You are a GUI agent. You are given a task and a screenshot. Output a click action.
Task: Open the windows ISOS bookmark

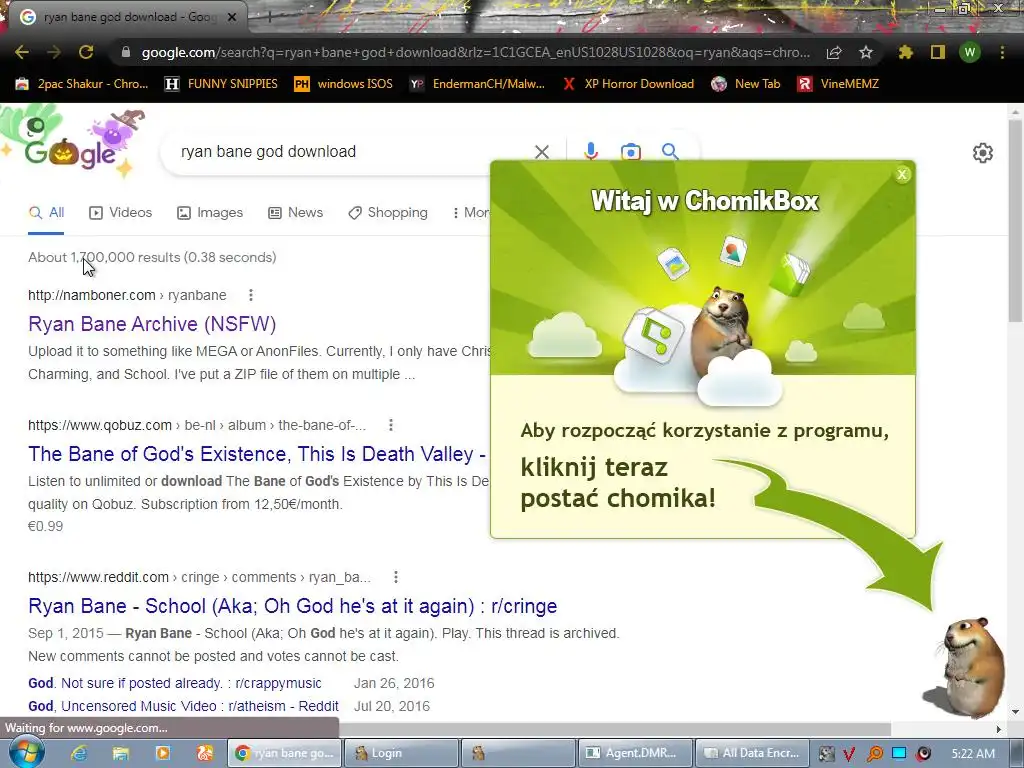click(344, 84)
